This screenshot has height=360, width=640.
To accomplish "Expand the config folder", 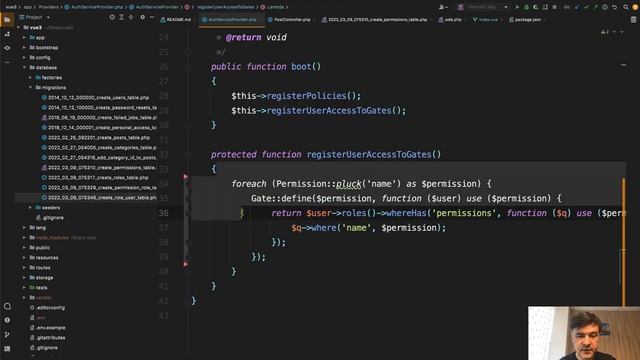I will click(x=24, y=58).
